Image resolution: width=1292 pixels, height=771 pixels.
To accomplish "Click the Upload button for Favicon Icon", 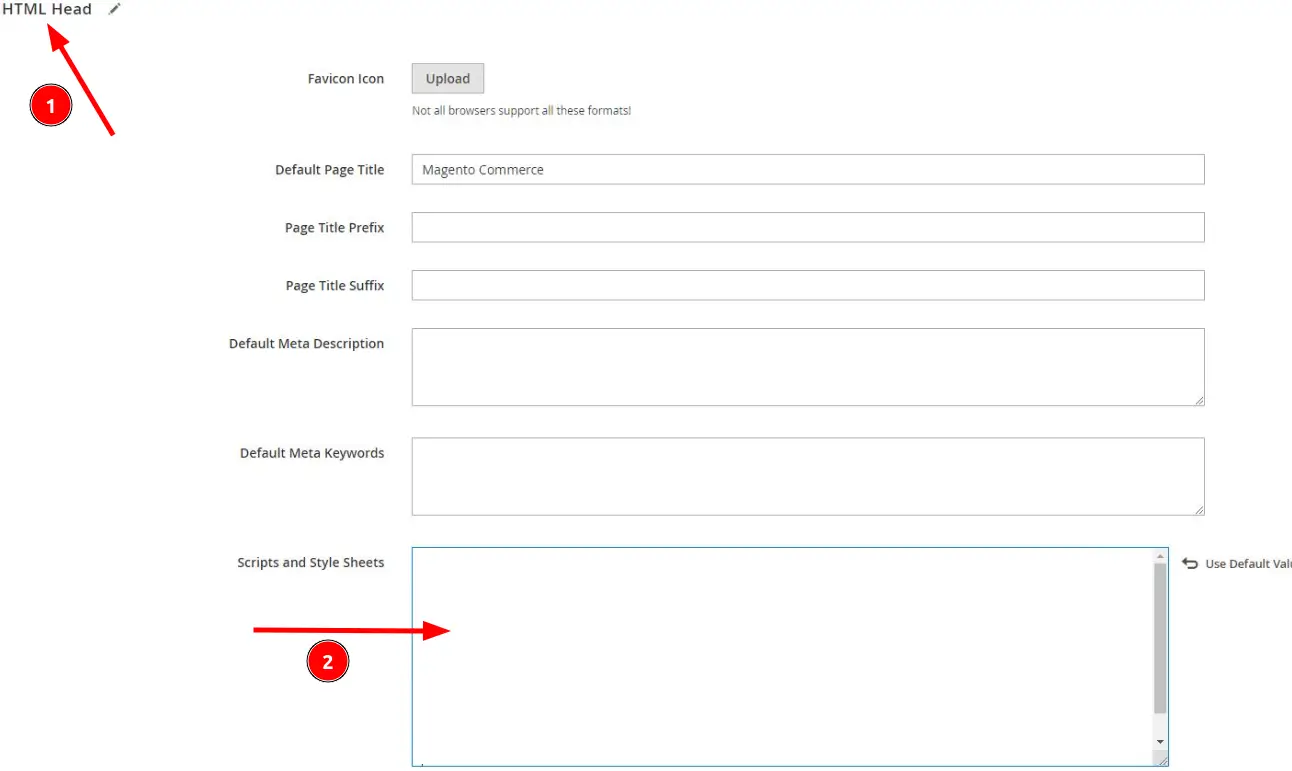I will coord(447,78).
